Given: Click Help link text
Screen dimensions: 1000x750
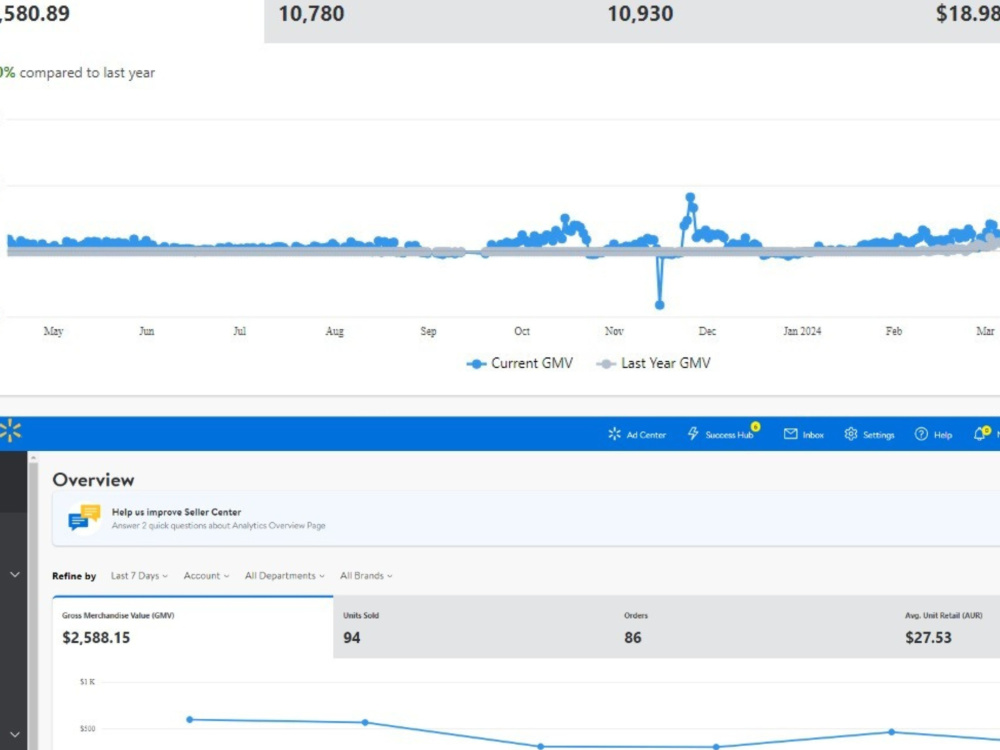Looking at the screenshot, I should click(943, 435).
